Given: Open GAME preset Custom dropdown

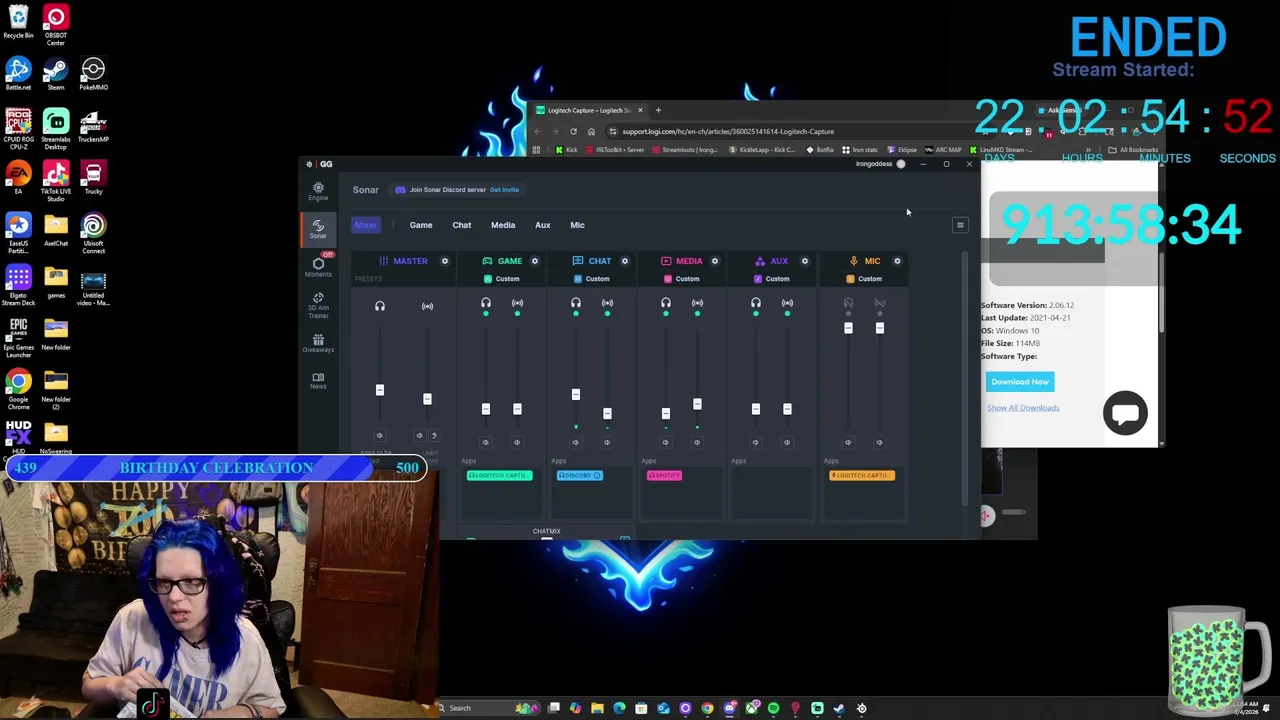Looking at the screenshot, I should (502, 279).
